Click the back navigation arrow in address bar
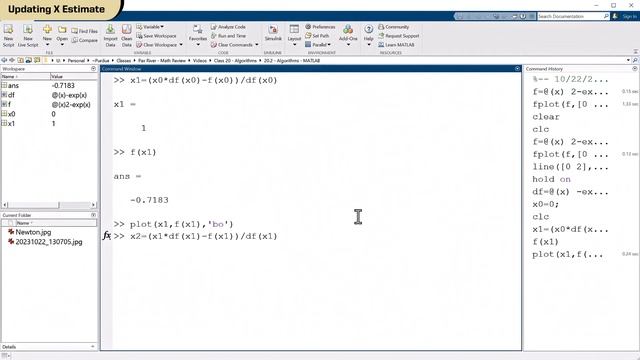 tap(4, 60)
